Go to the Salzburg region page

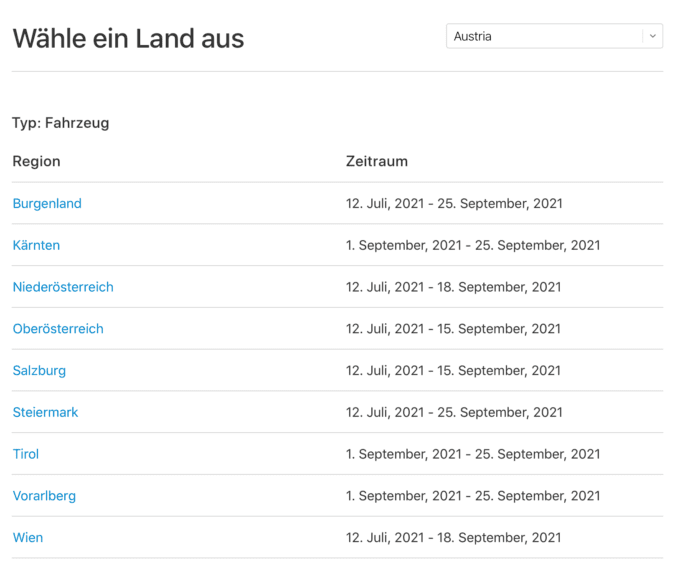tap(39, 370)
